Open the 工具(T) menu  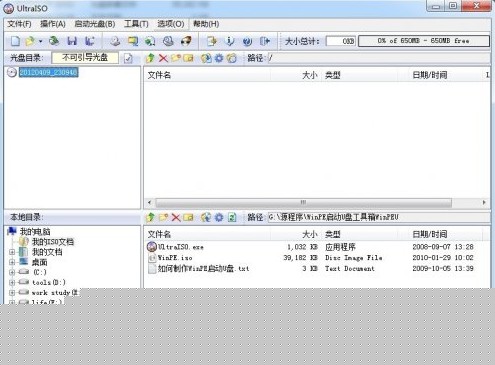pos(136,24)
